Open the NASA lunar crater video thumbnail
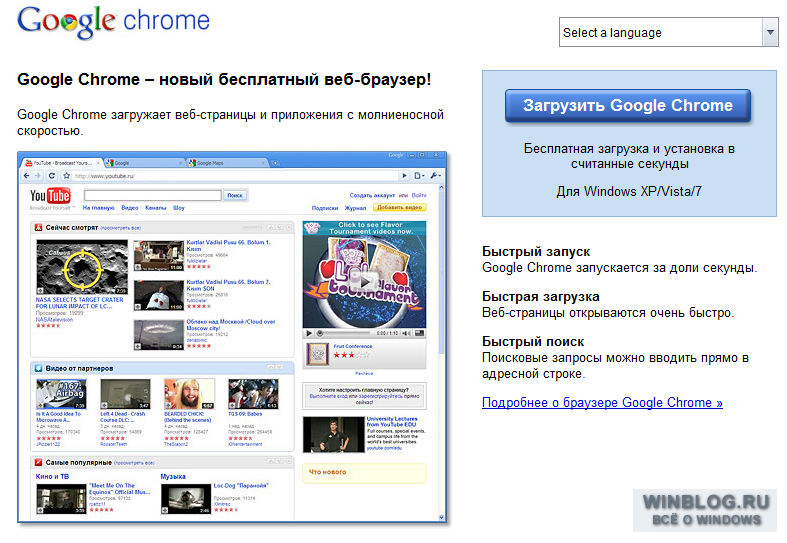This screenshot has height=543, width=787. [82, 267]
